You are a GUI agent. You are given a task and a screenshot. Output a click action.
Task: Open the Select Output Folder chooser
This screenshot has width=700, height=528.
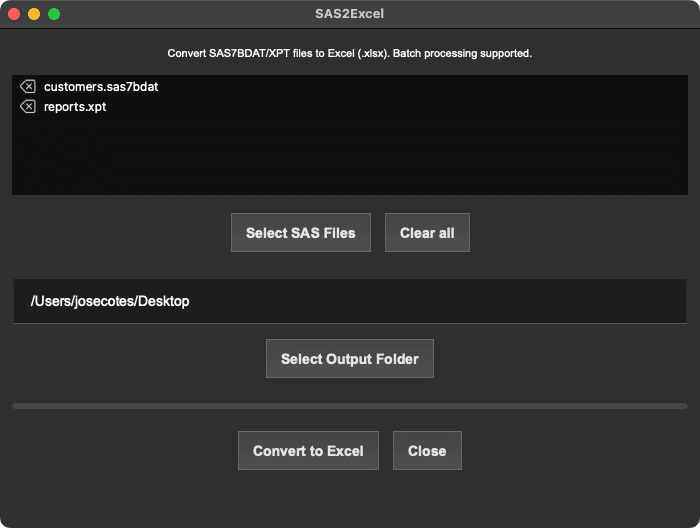point(349,359)
